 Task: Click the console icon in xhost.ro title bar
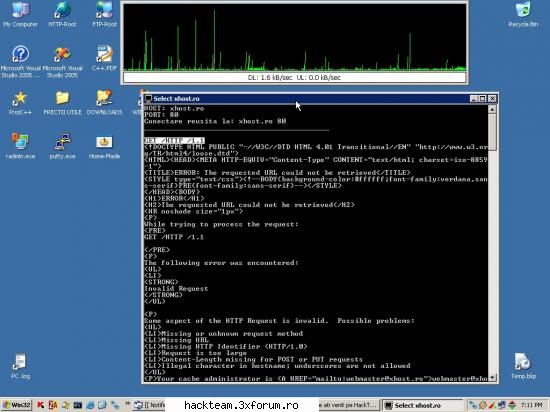tap(148, 99)
